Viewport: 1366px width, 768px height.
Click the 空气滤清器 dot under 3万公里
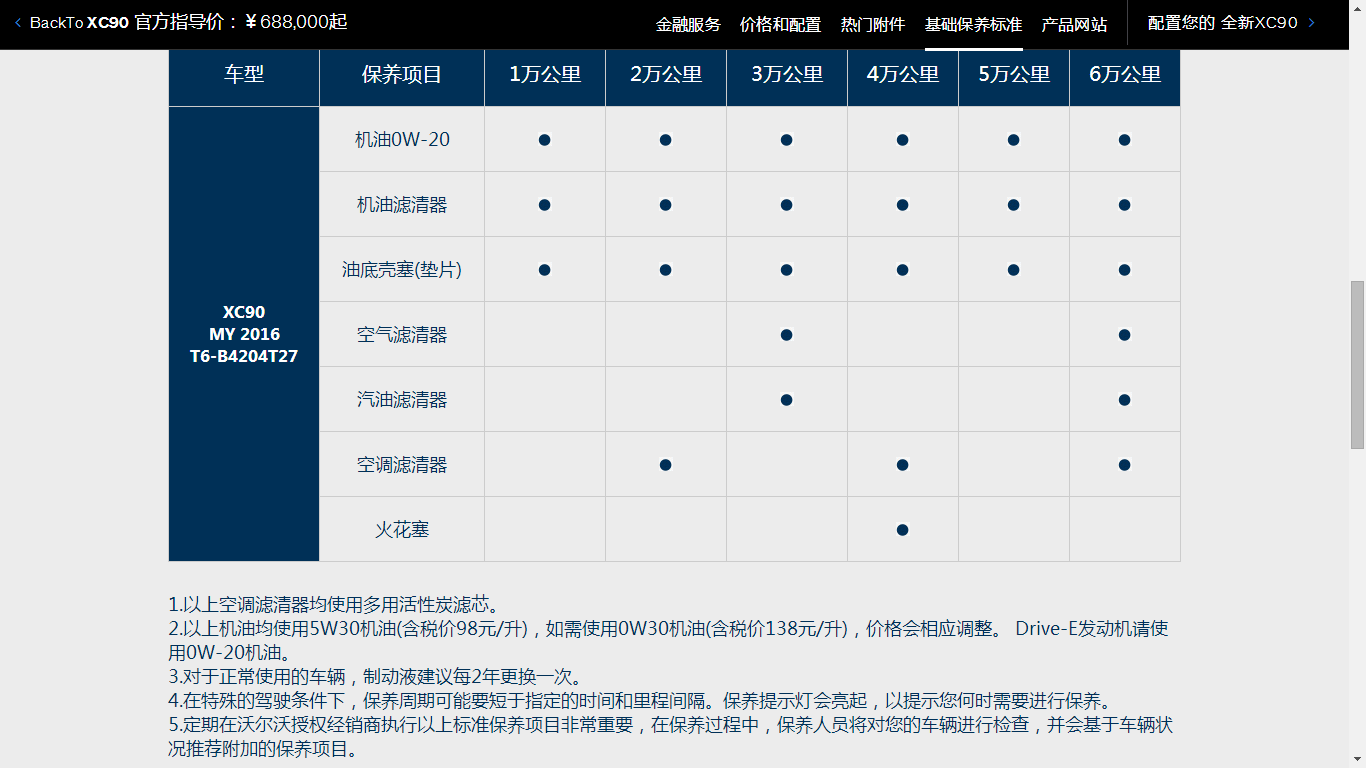(x=786, y=335)
